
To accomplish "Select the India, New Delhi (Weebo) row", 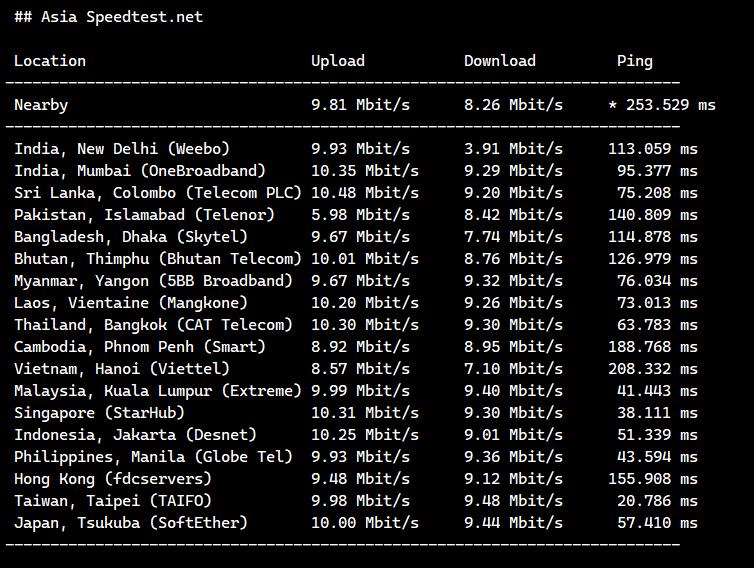I will 122,149.
